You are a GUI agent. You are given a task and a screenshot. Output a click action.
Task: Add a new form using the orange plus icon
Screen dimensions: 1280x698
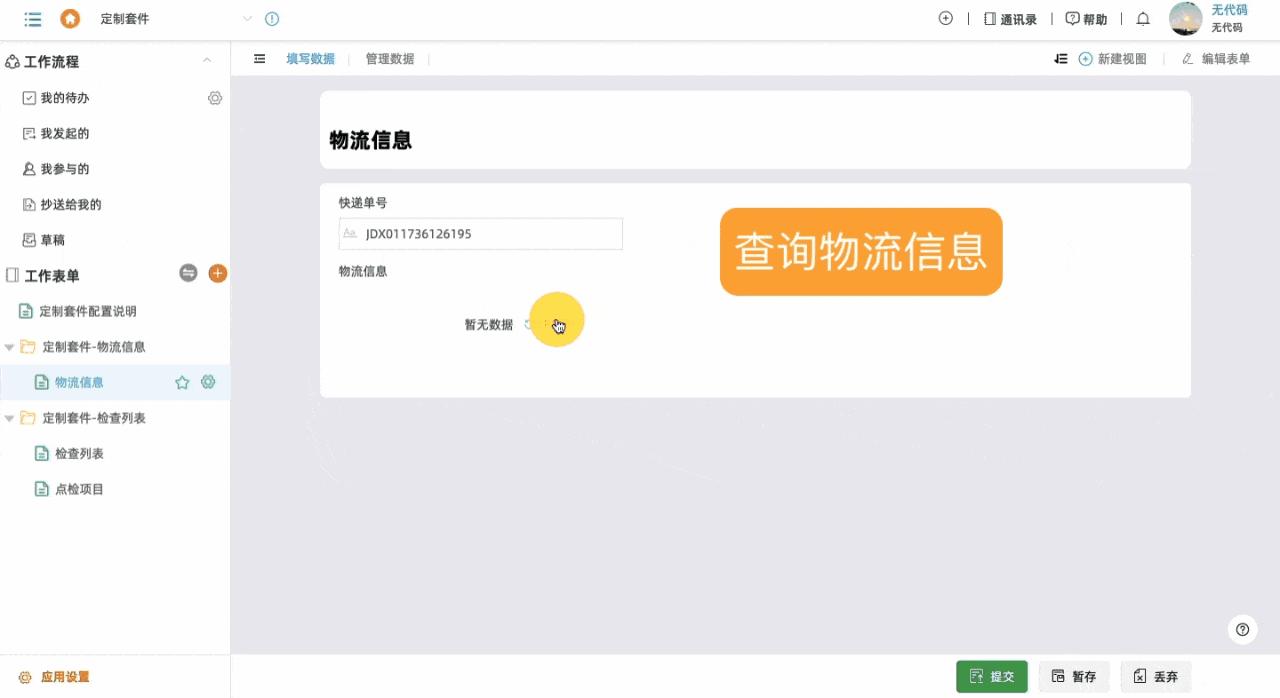tap(217, 272)
